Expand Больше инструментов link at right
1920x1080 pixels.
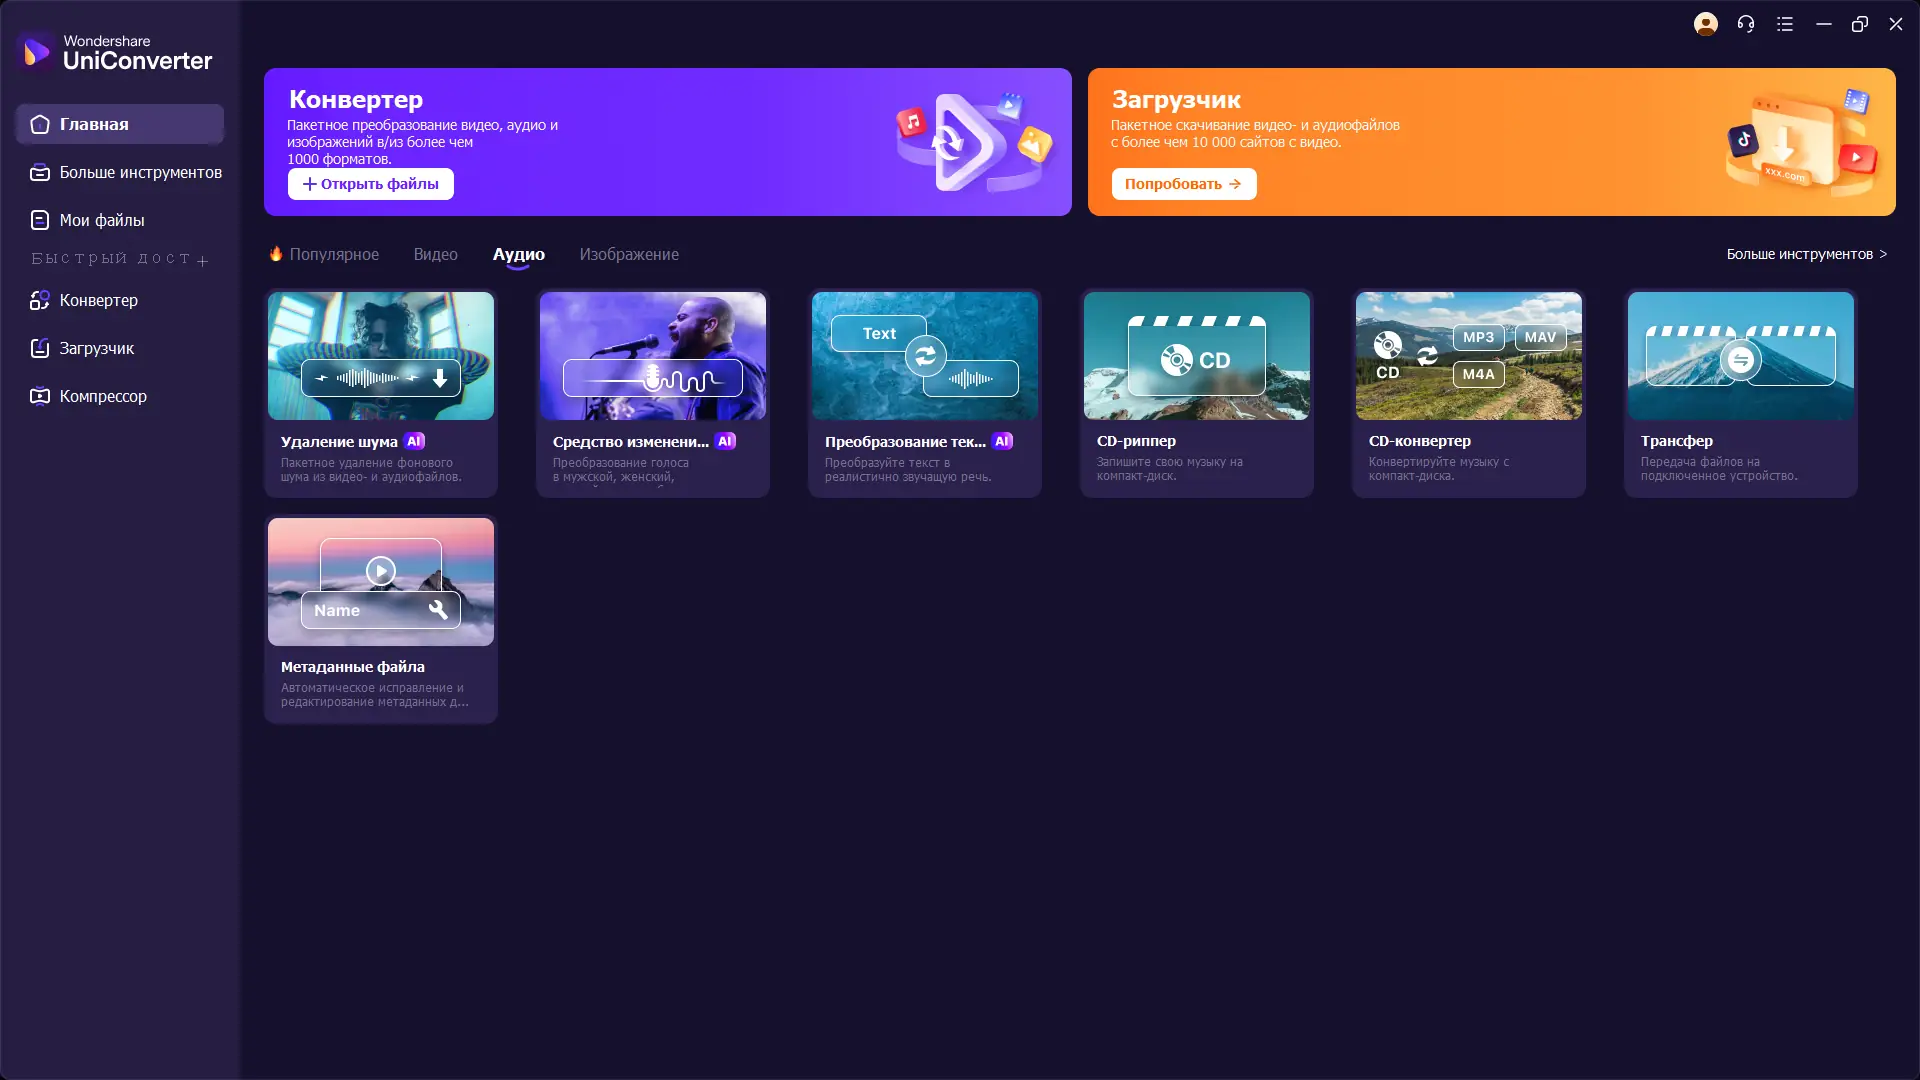coord(1806,254)
